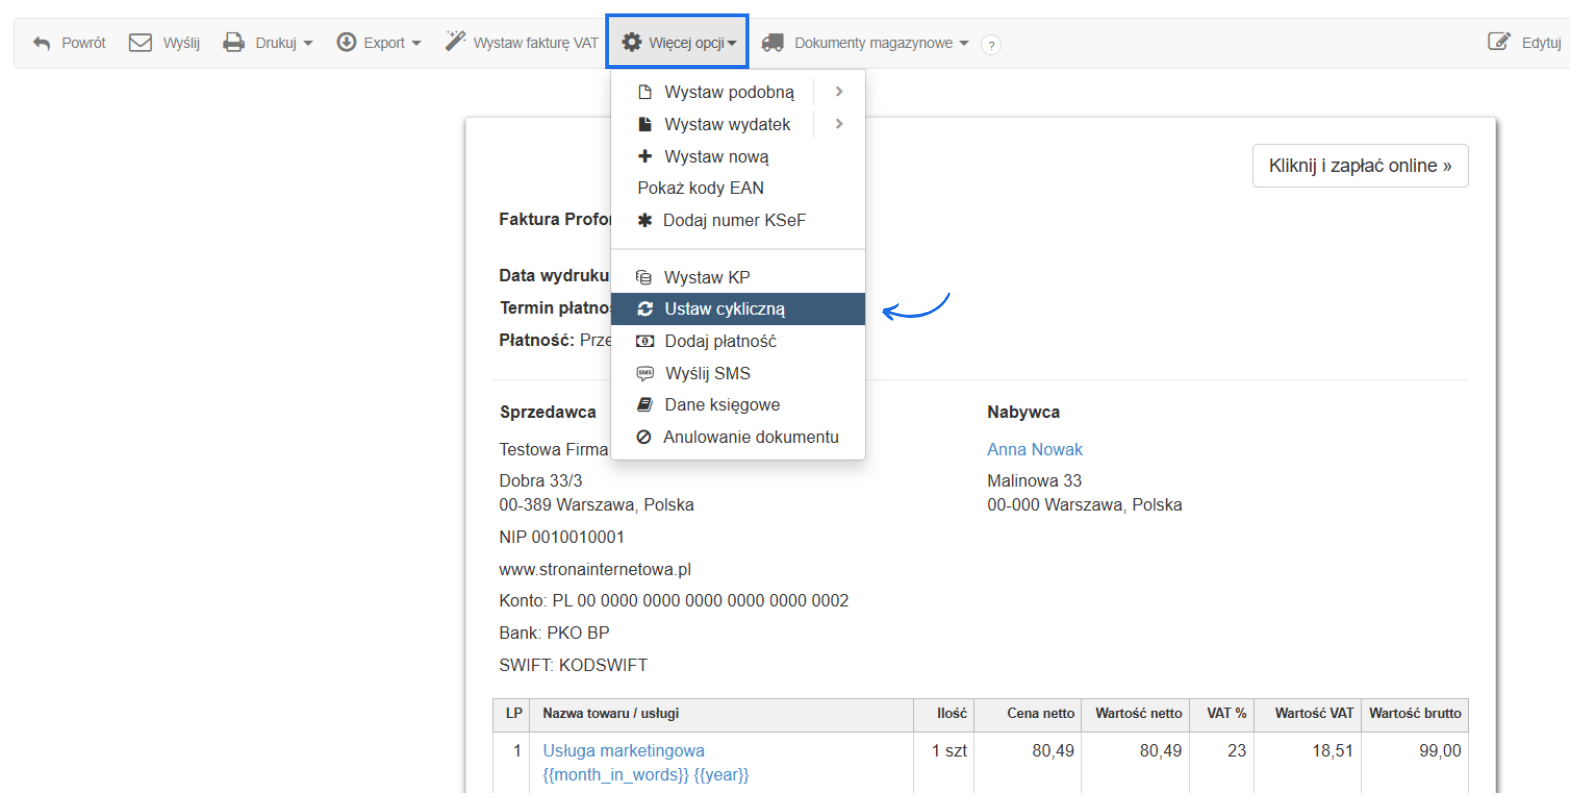This screenshot has height=799, width=1578.
Task: Click the magic wand Wystaw fakturę VAT icon
Action: coord(455,42)
